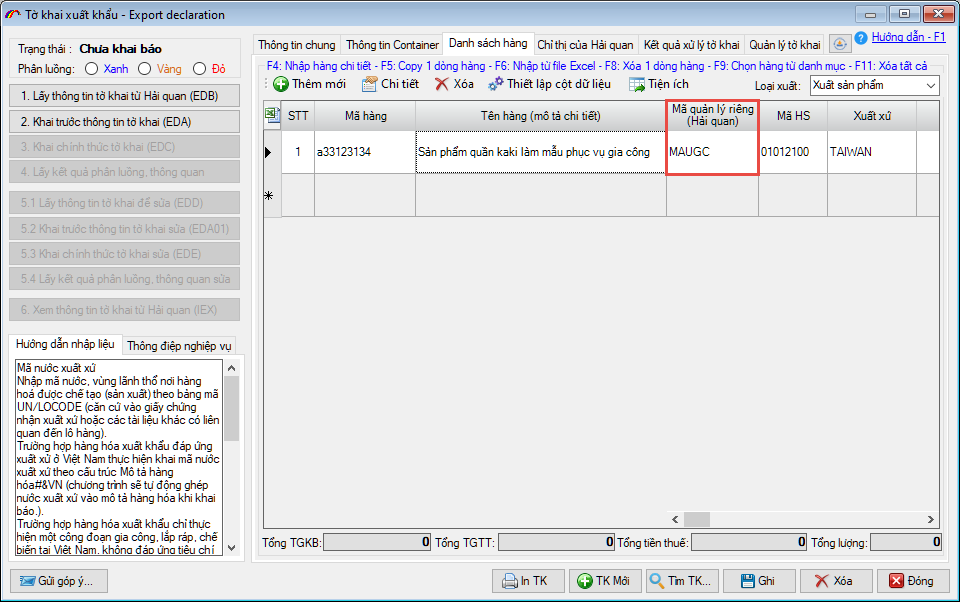The width and height of the screenshot is (960, 602).
Task: Click the blue help question mark icon
Action: (861, 38)
